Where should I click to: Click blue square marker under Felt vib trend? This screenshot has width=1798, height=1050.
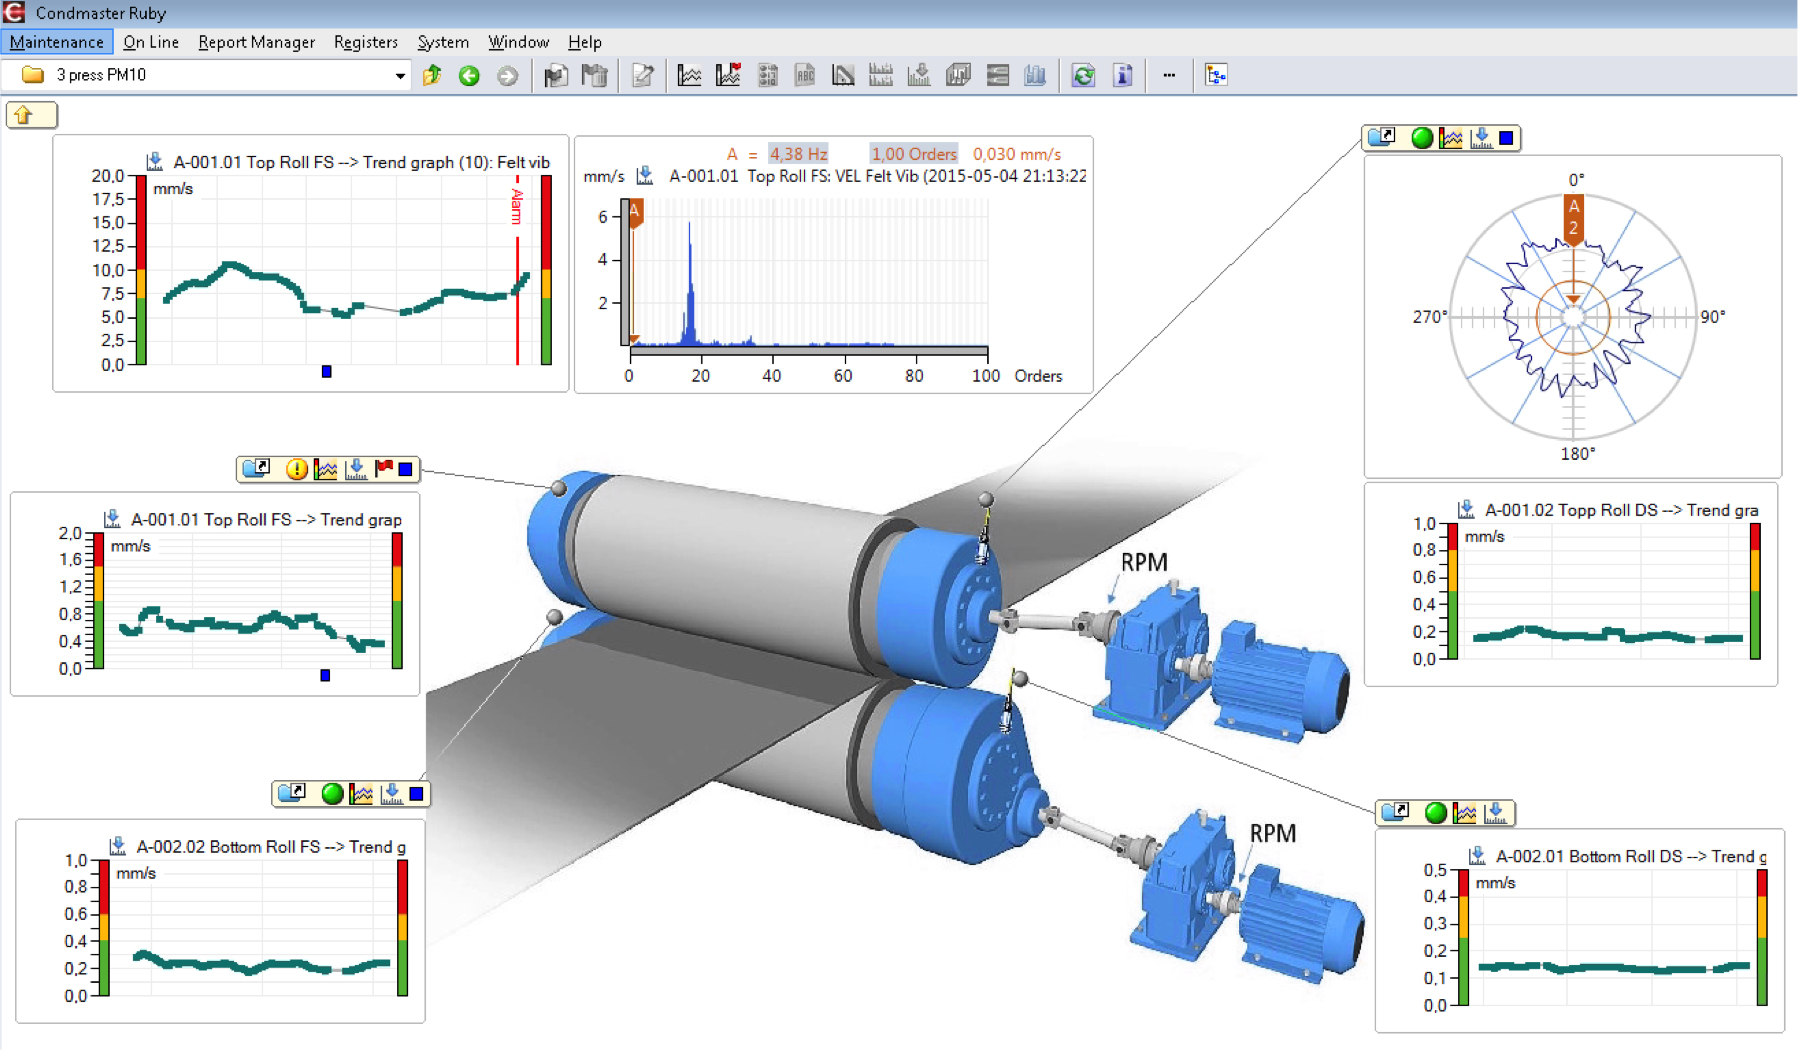tap(326, 372)
